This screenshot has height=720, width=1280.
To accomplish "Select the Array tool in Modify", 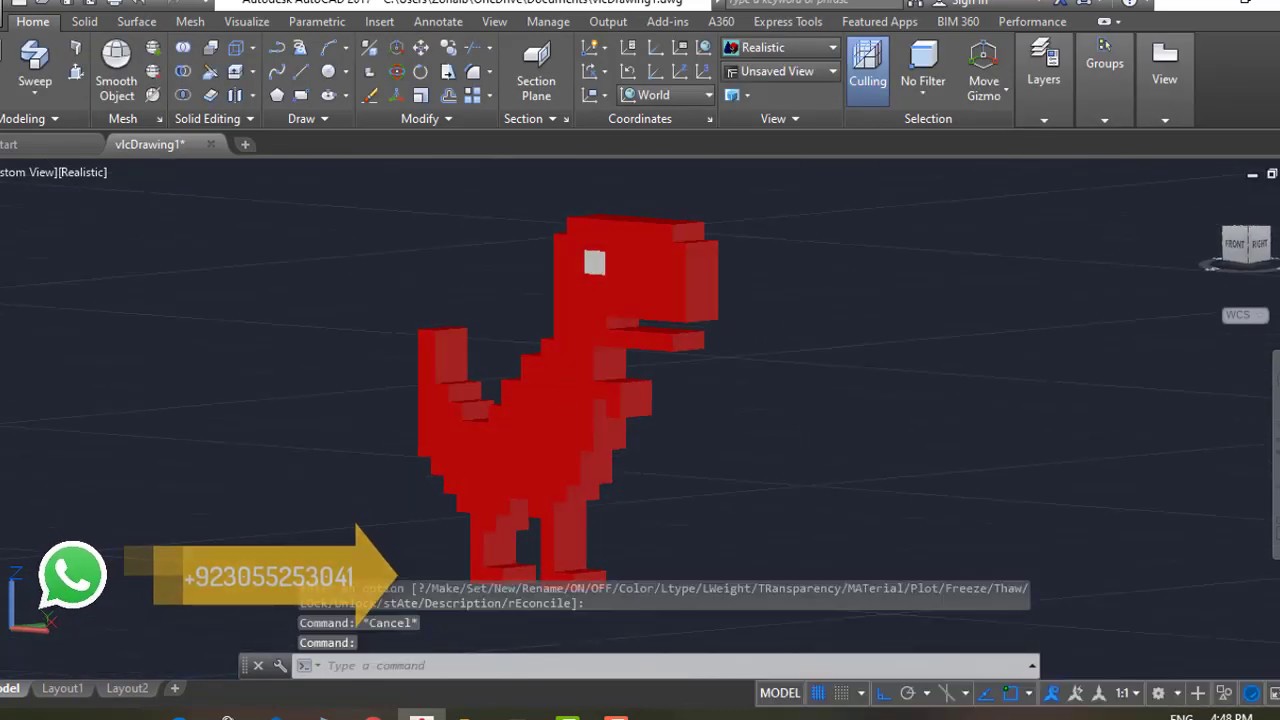I will click(x=473, y=96).
